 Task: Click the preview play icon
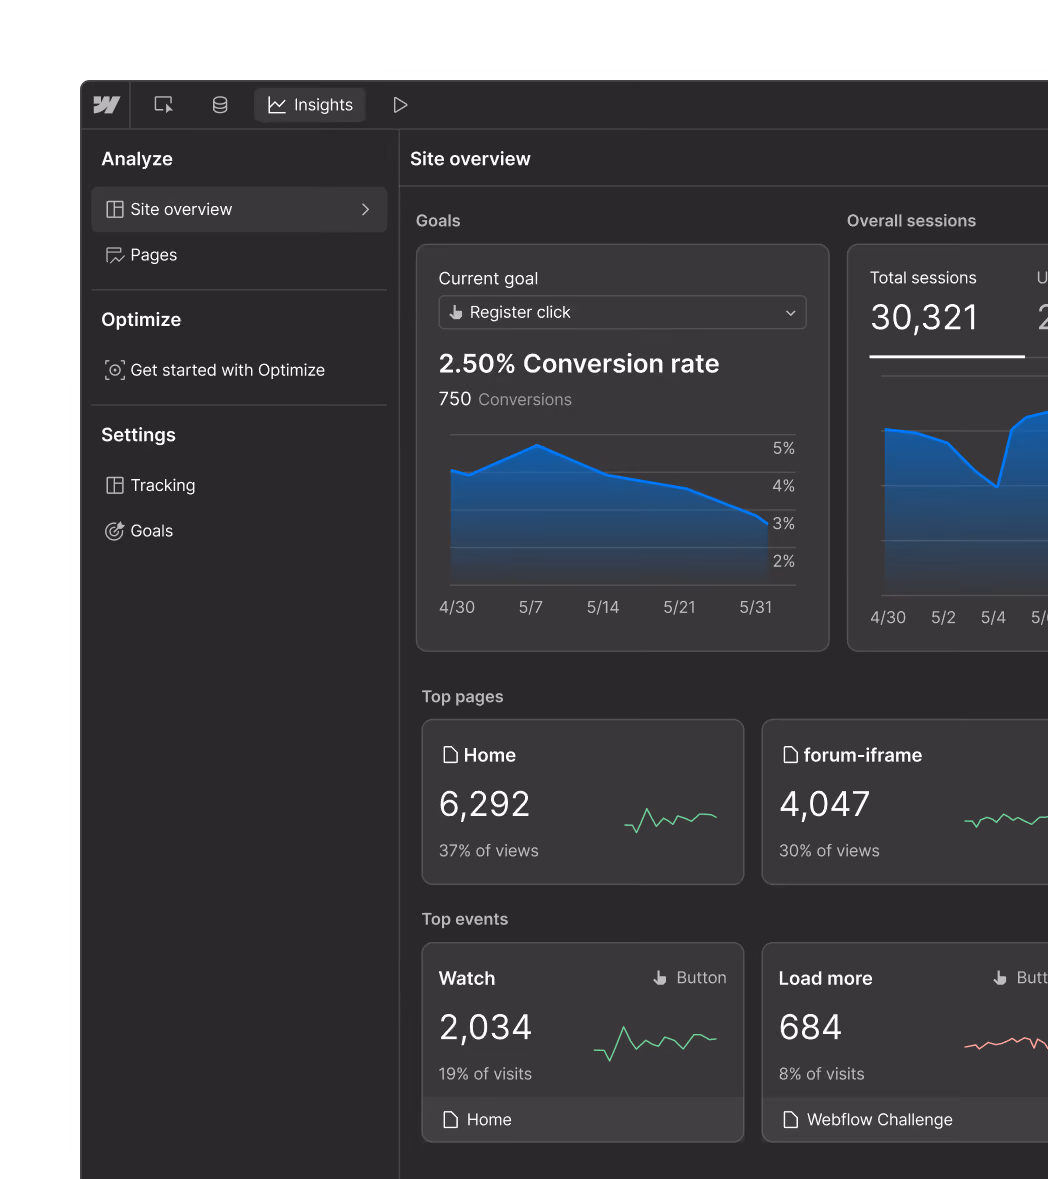pos(400,105)
